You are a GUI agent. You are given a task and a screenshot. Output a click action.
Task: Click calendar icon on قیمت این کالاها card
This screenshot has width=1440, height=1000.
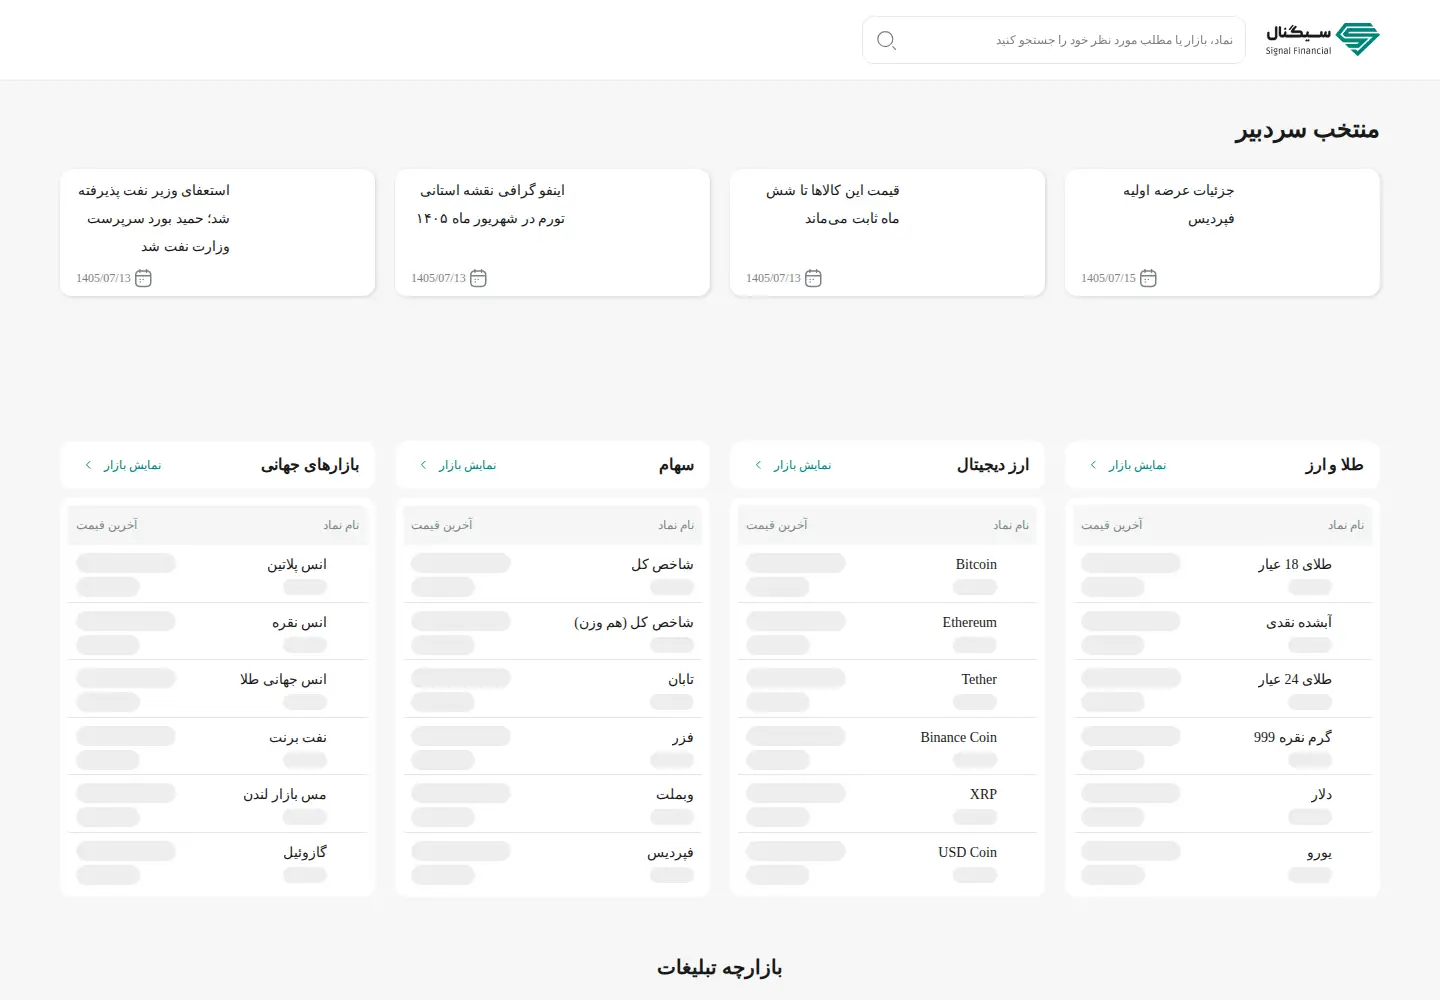pos(813,278)
